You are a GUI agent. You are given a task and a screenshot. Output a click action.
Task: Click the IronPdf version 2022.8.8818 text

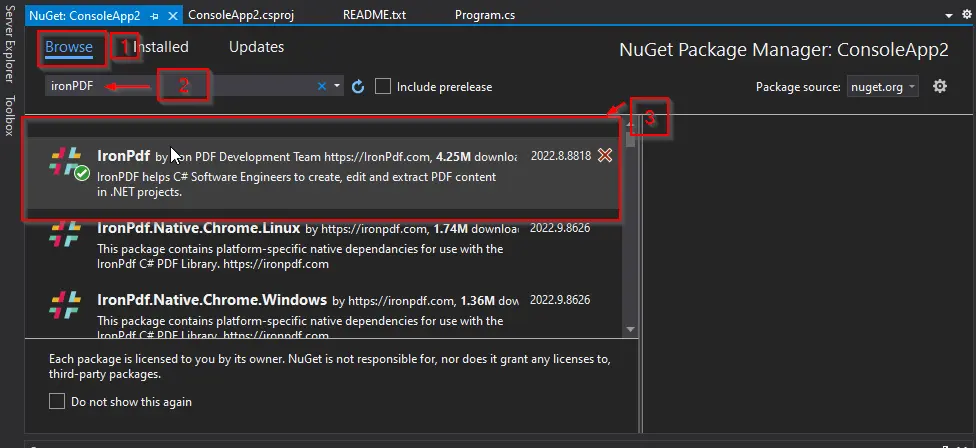(561, 156)
